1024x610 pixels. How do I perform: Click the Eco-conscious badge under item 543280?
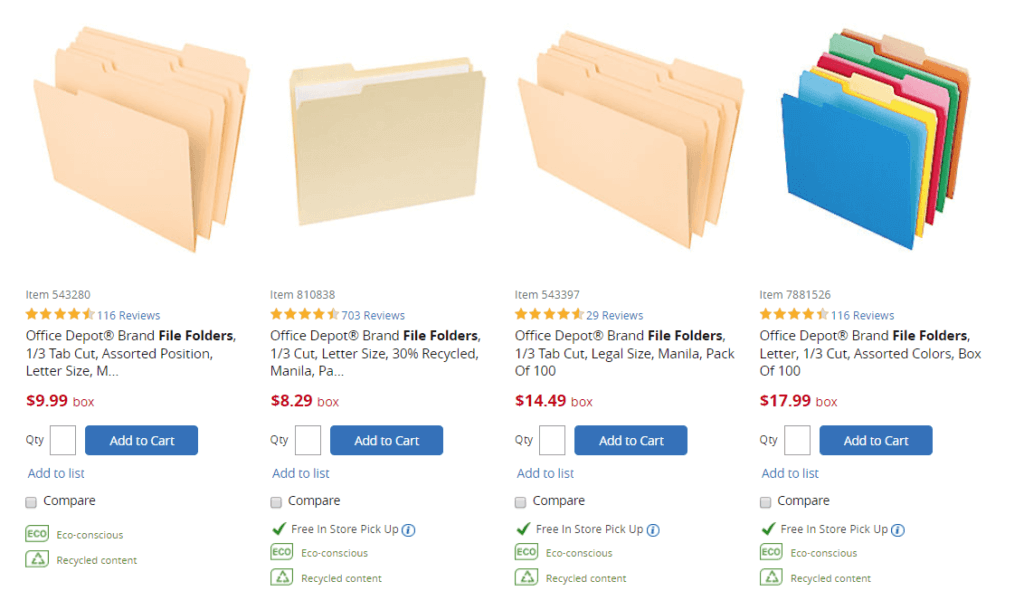(x=37, y=534)
